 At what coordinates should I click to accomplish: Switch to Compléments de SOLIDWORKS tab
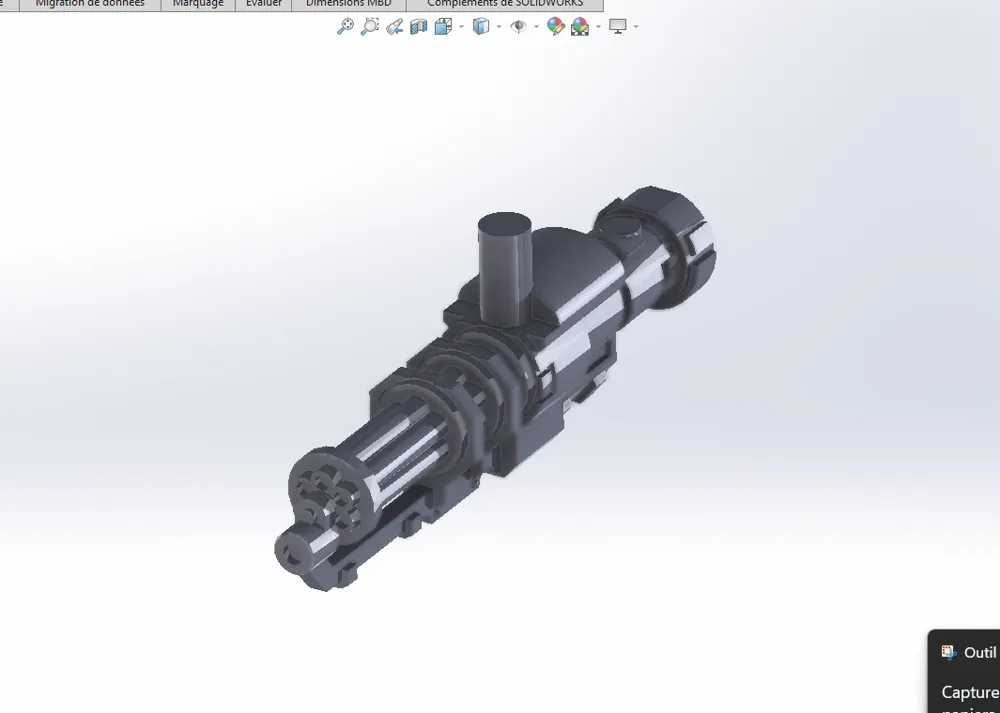click(505, 4)
